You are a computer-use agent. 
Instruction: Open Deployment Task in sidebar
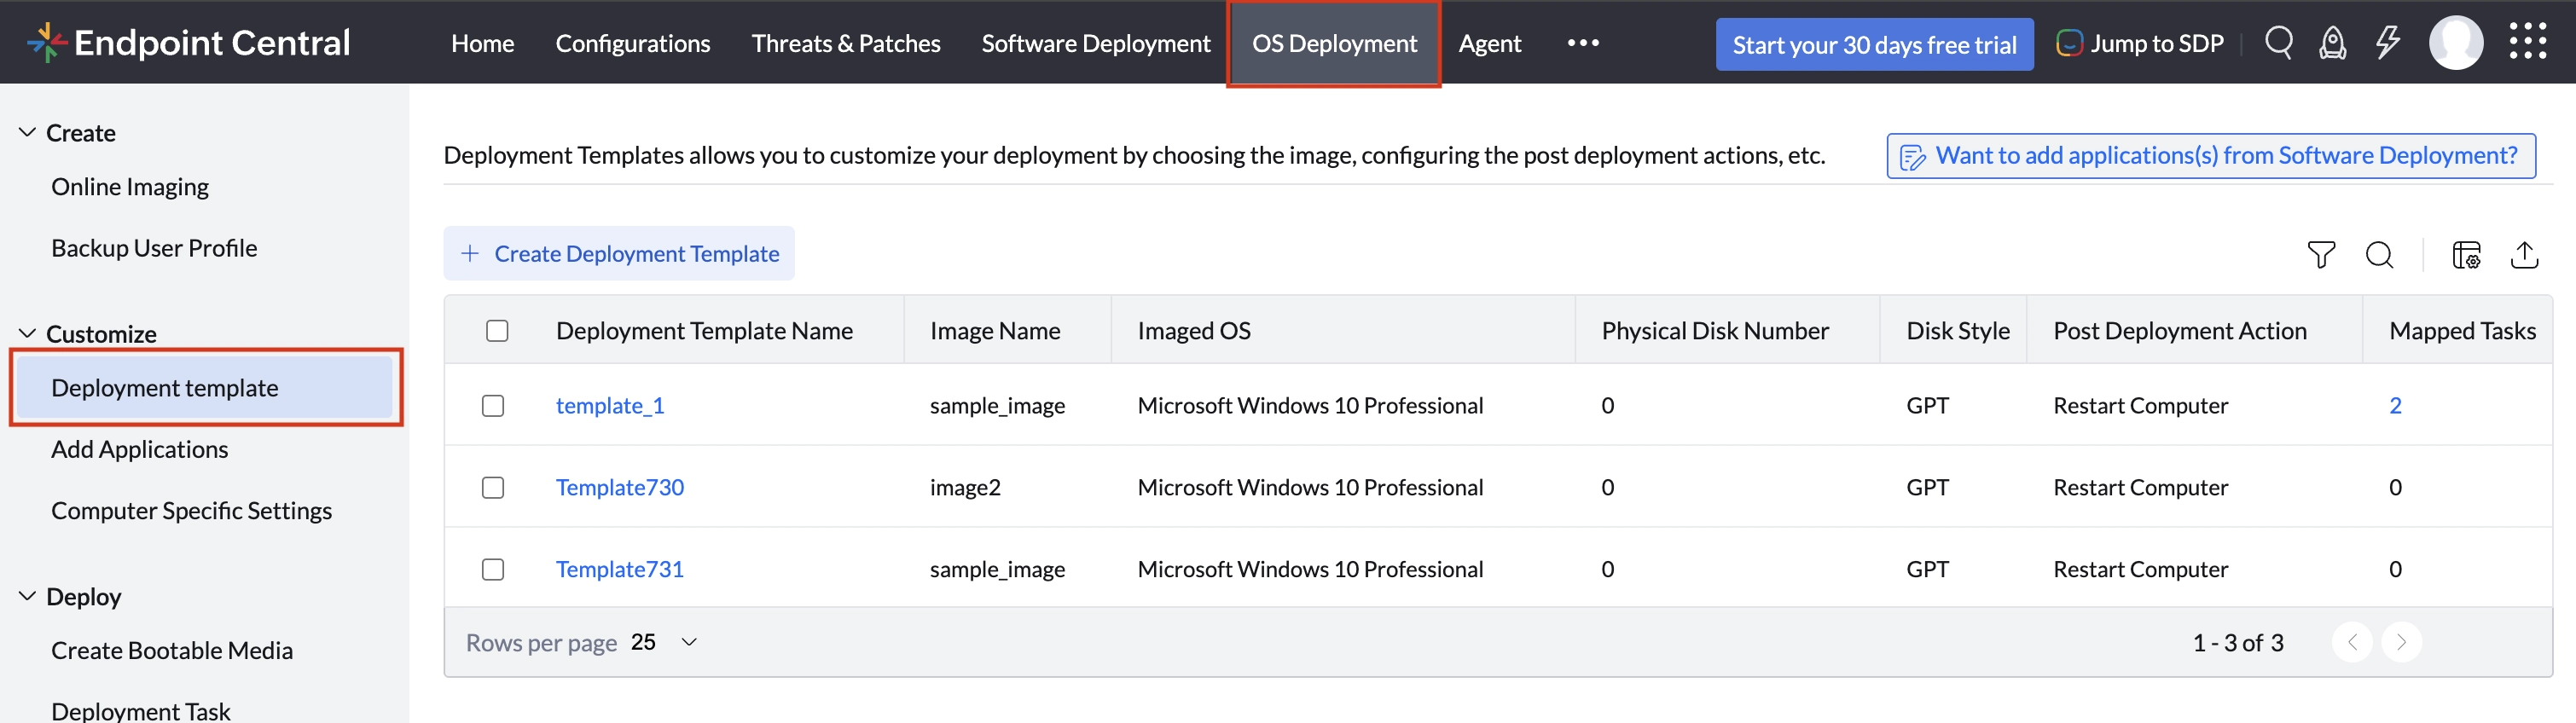tap(140, 711)
